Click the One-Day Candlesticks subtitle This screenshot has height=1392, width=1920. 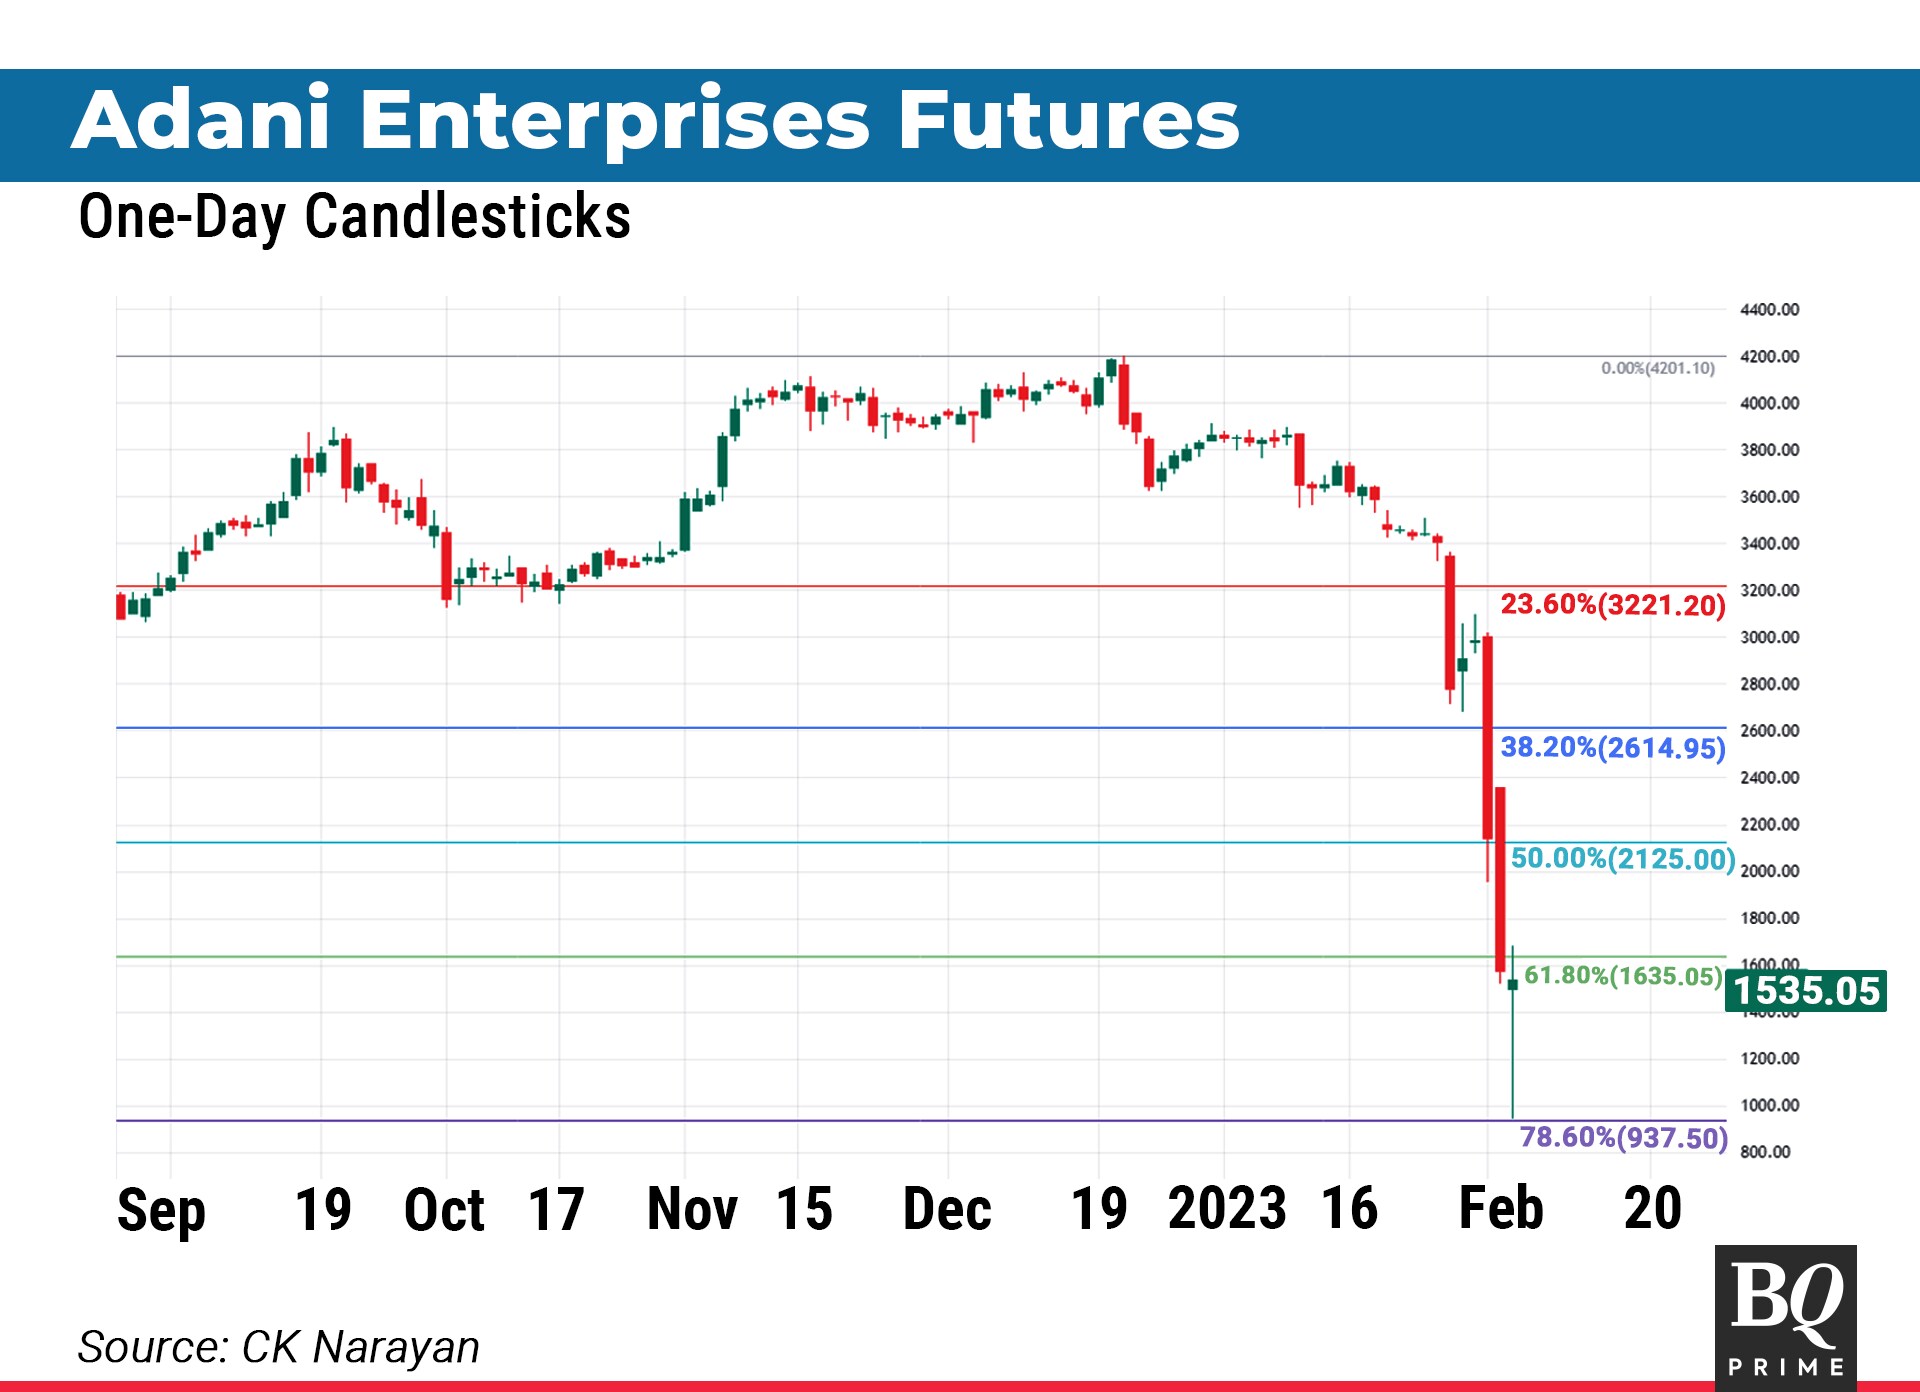point(354,216)
